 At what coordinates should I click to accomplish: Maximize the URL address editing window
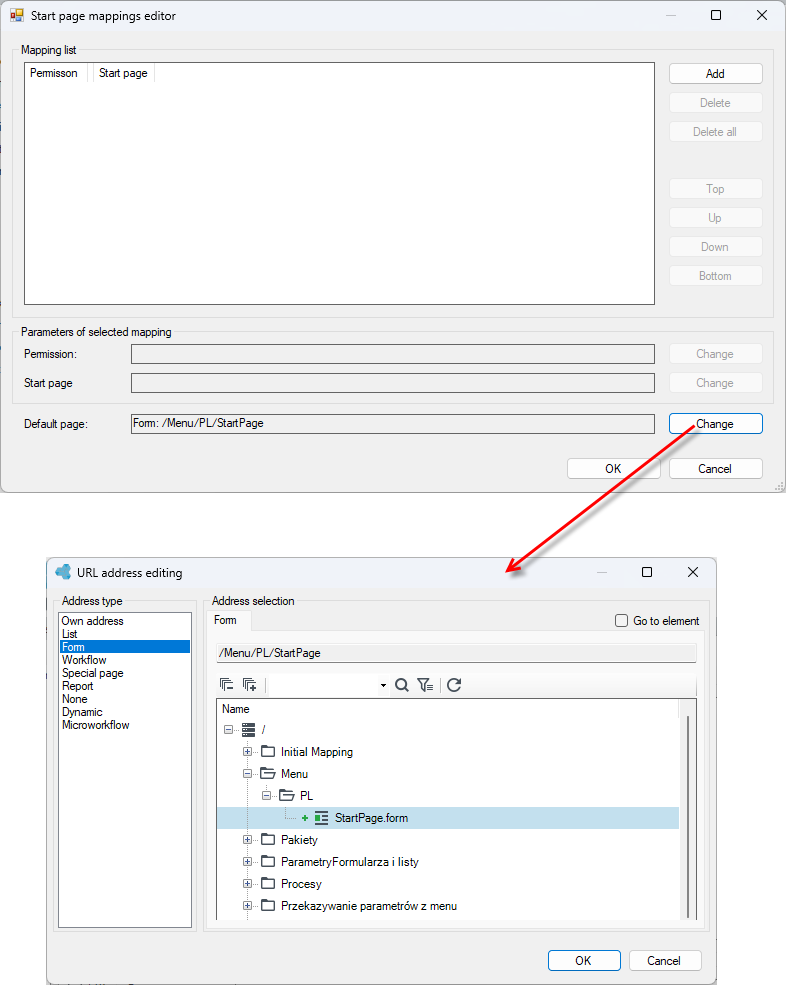click(x=647, y=572)
